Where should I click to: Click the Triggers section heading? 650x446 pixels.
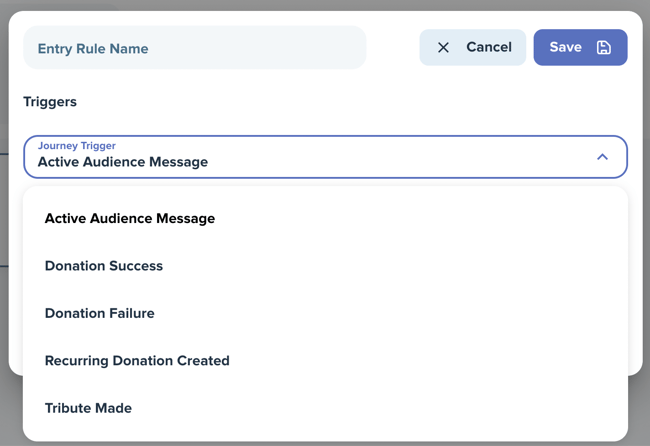click(50, 102)
